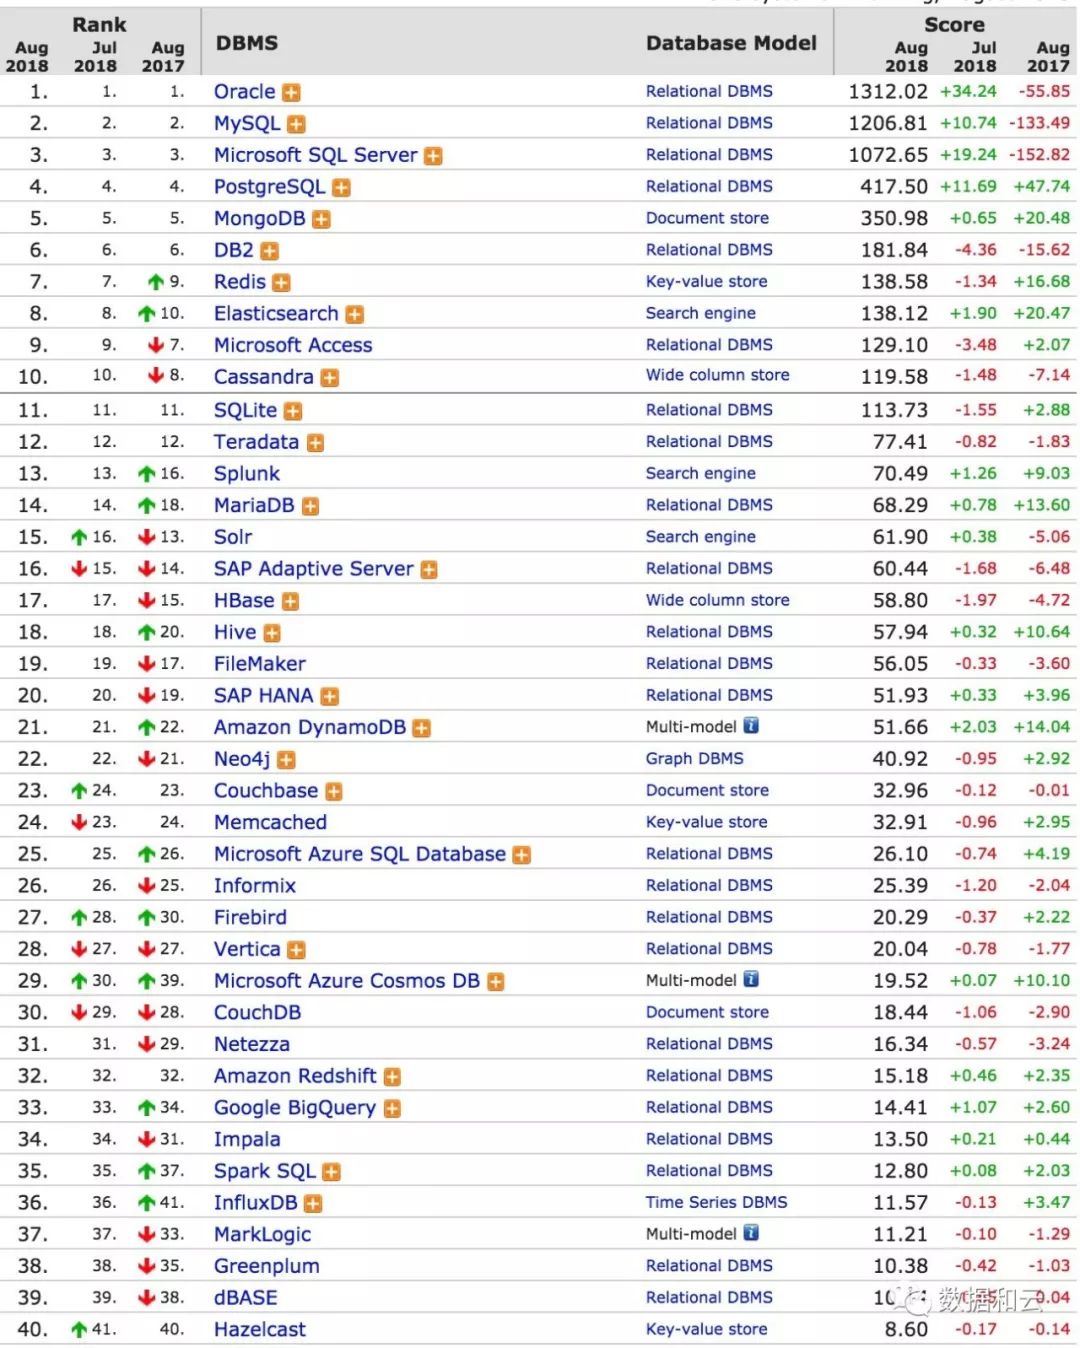Click the plus icon next to Amazon Redshift
The width and height of the screenshot is (1080, 1348).
click(392, 1077)
